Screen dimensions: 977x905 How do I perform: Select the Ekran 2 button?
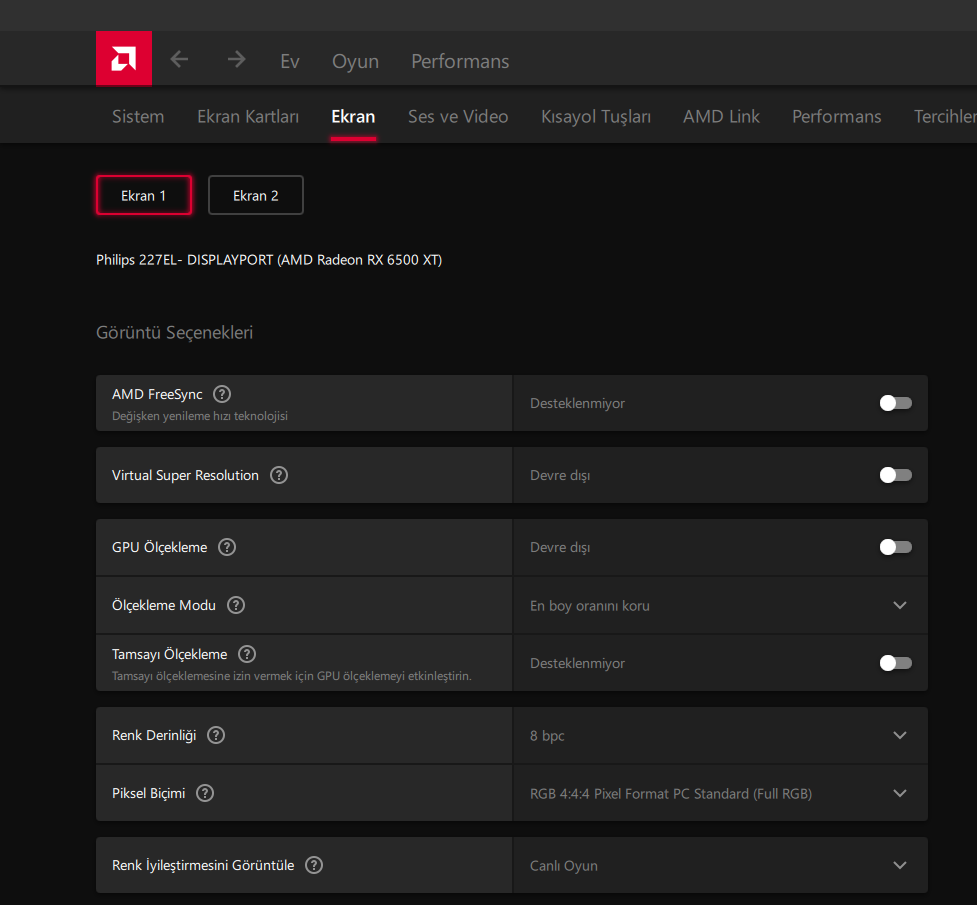255,196
